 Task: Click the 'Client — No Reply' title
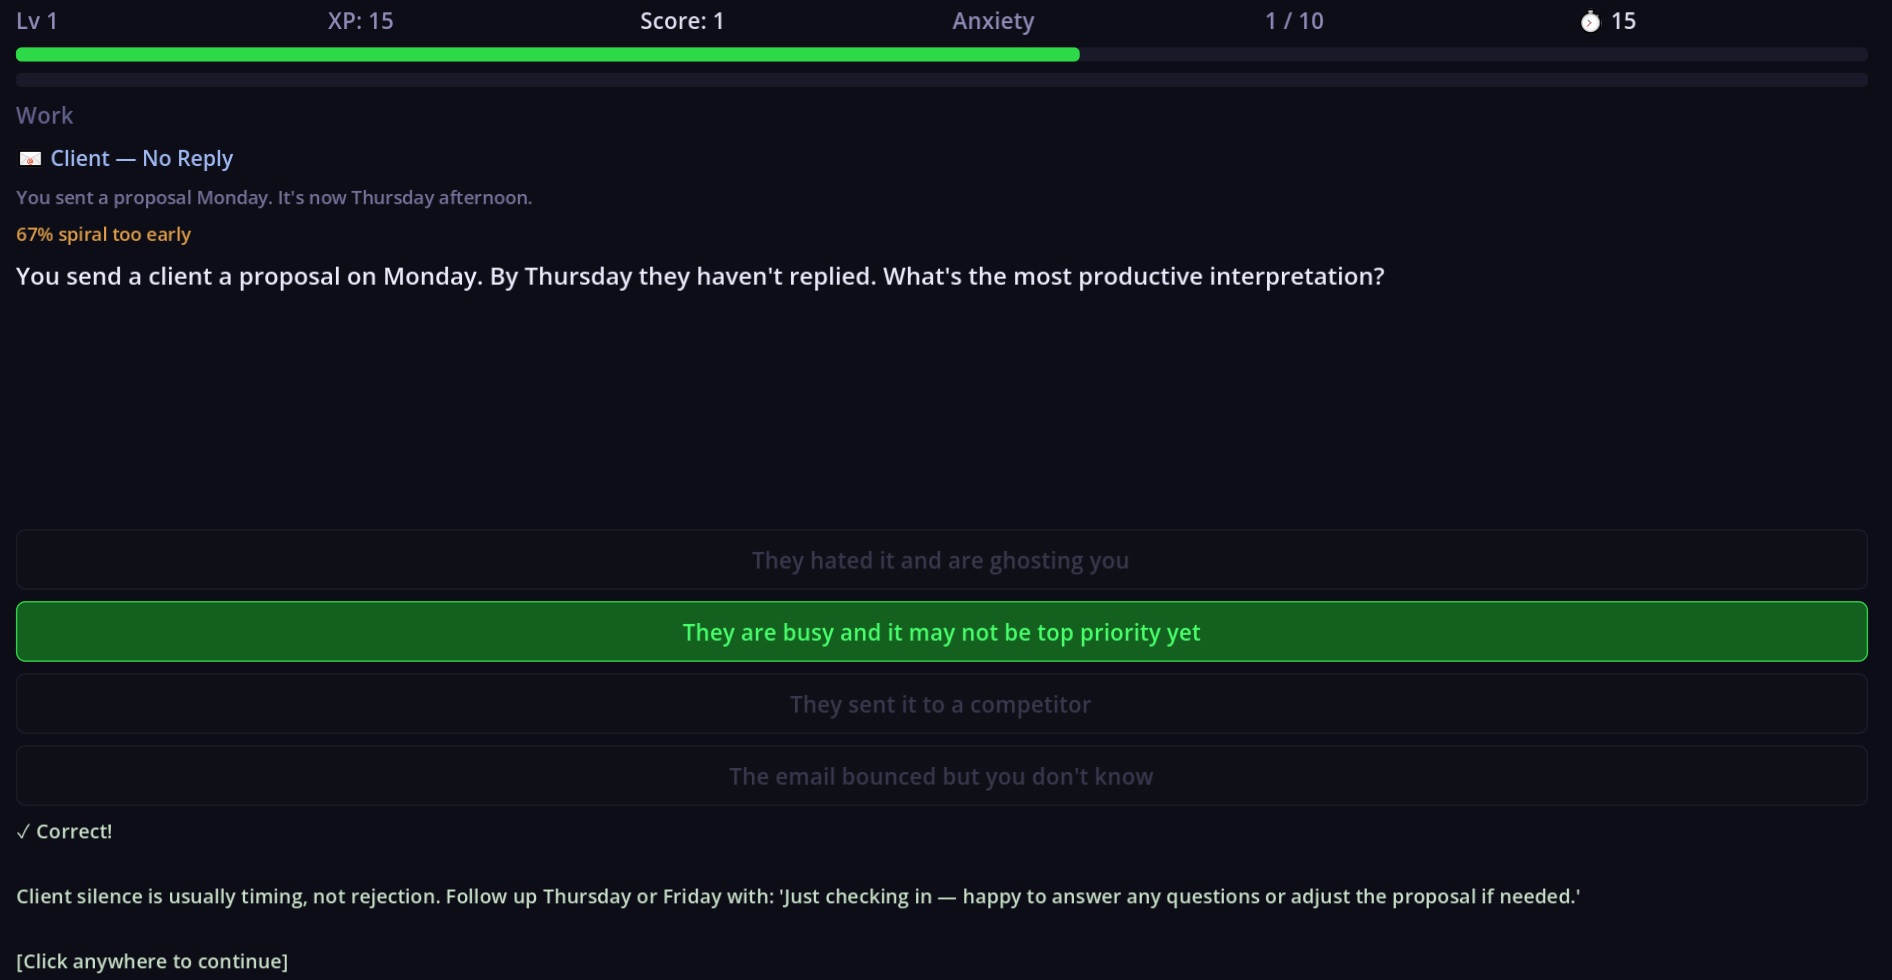click(142, 158)
